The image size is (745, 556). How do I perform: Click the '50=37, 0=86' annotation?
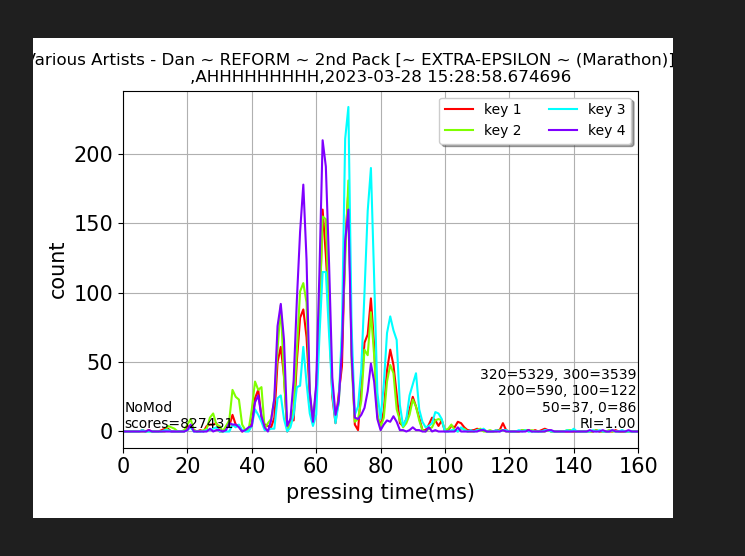pyautogui.click(x=589, y=407)
